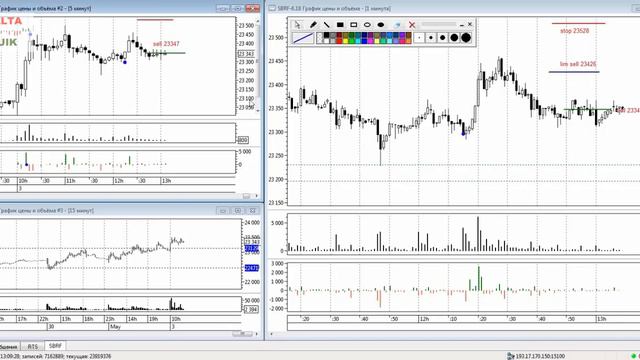Select the eraser tool in drawing toolbar
The image size is (640, 360).
[397, 25]
